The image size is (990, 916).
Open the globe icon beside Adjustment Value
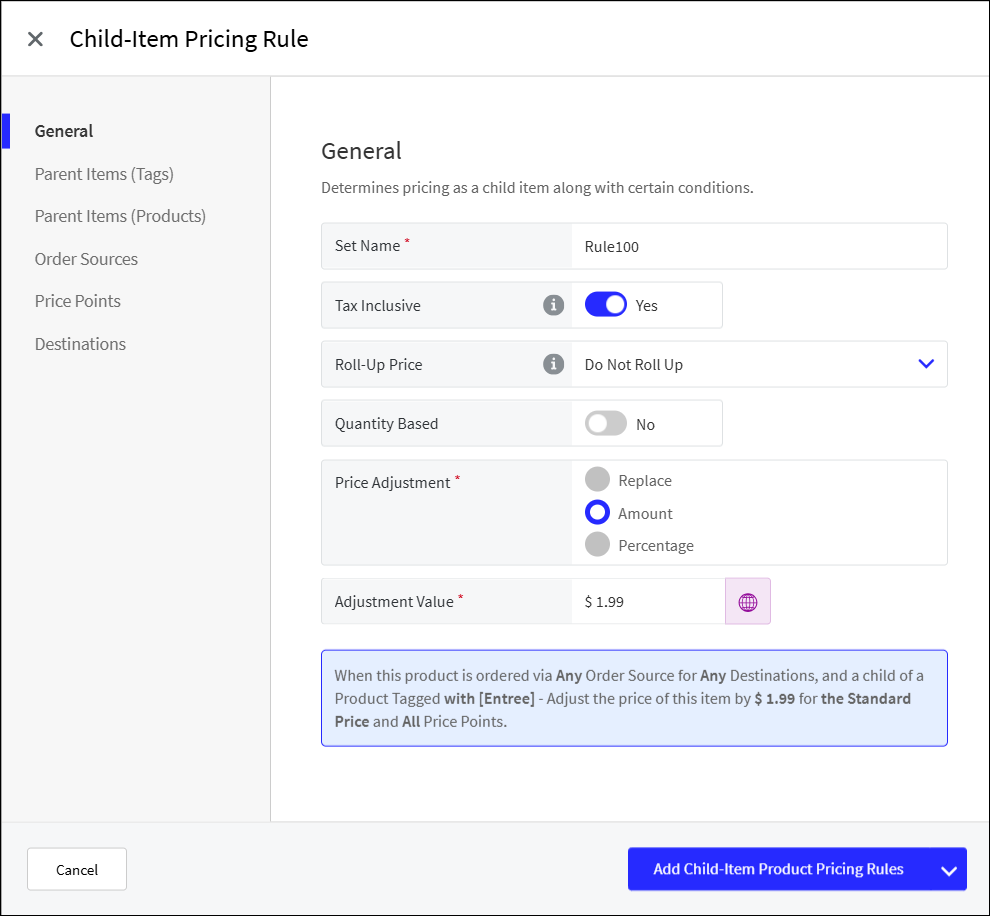coord(747,601)
